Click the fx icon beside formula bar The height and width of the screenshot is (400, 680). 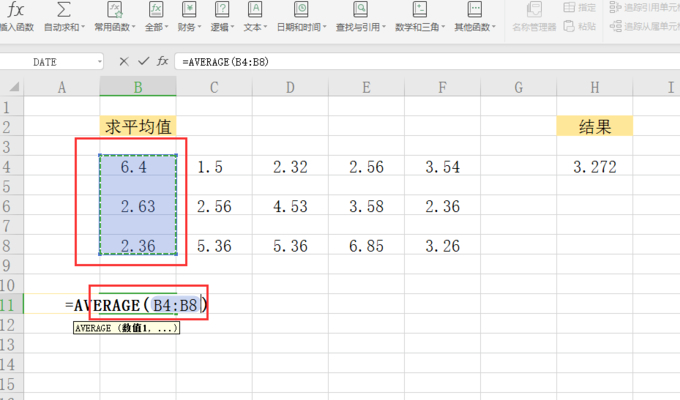tap(163, 61)
